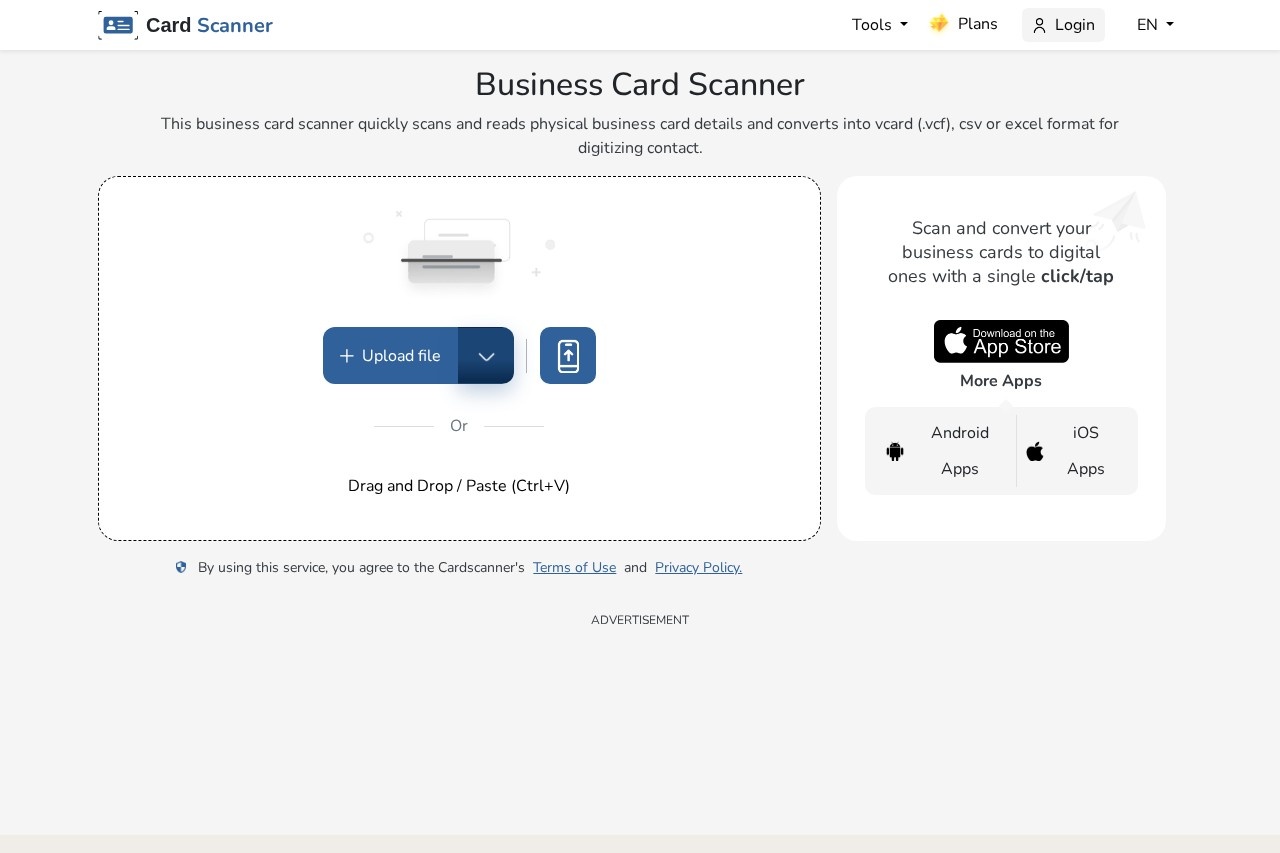Click the Plans star icon
The image size is (1280, 853).
(939, 24)
